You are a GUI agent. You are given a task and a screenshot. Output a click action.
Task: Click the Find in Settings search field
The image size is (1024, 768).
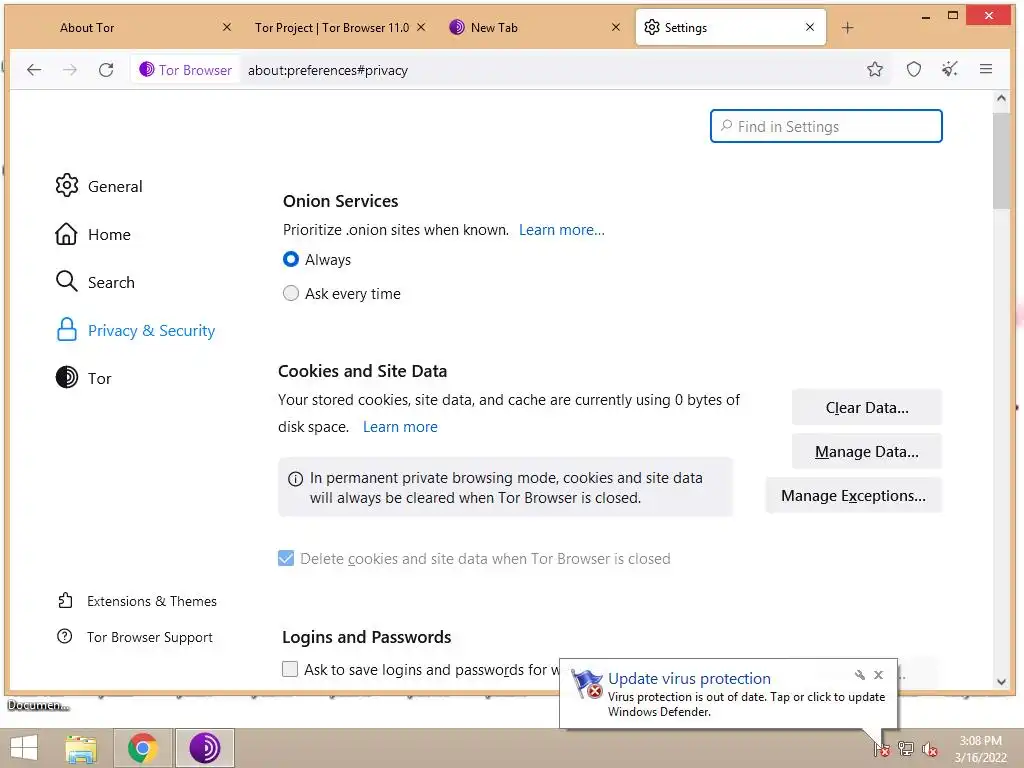[826, 126]
